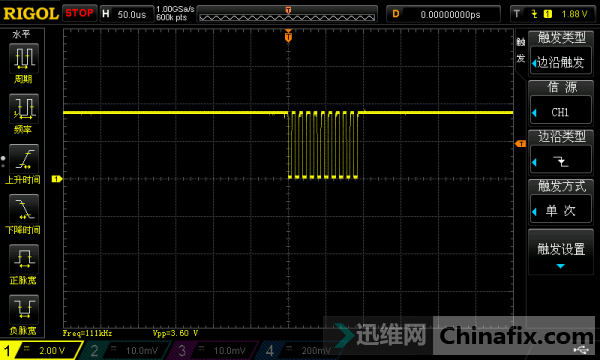
Task: Select the channel 2 tab showing 10.0mV
Action: 127,350
